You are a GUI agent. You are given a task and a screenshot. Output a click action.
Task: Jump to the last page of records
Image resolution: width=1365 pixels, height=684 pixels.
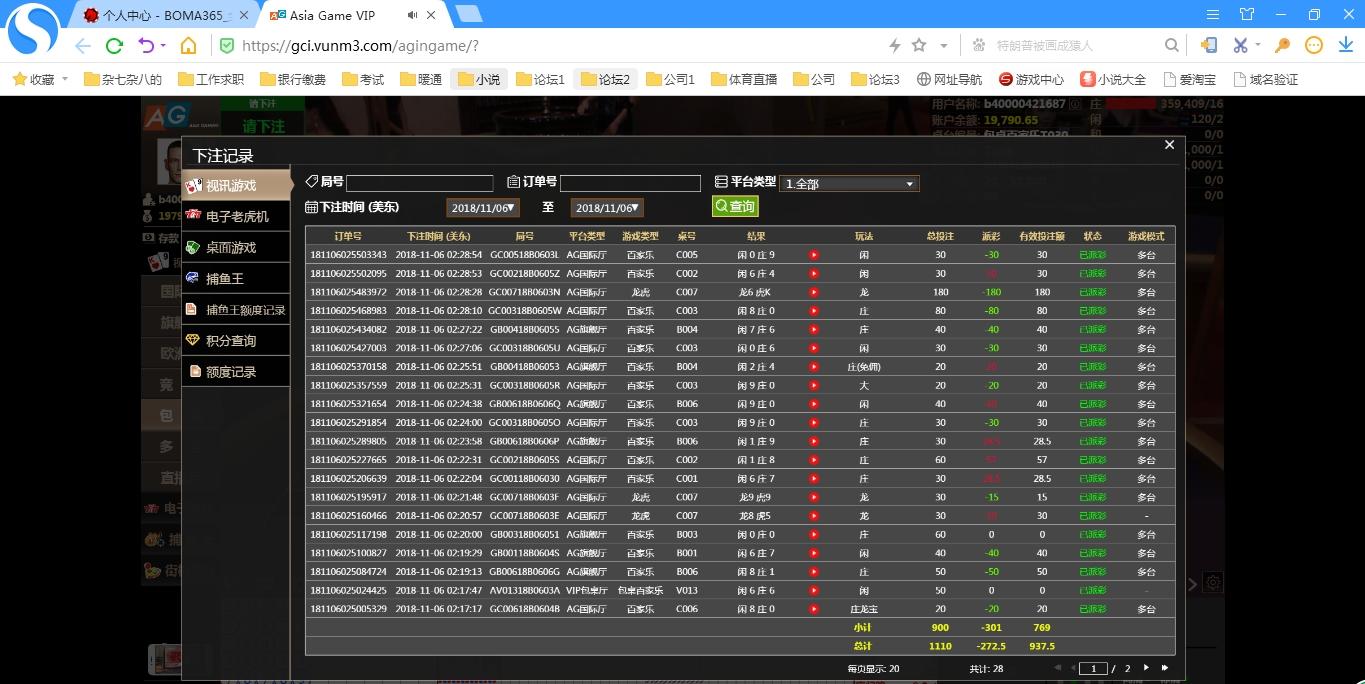pos(1165,668)
